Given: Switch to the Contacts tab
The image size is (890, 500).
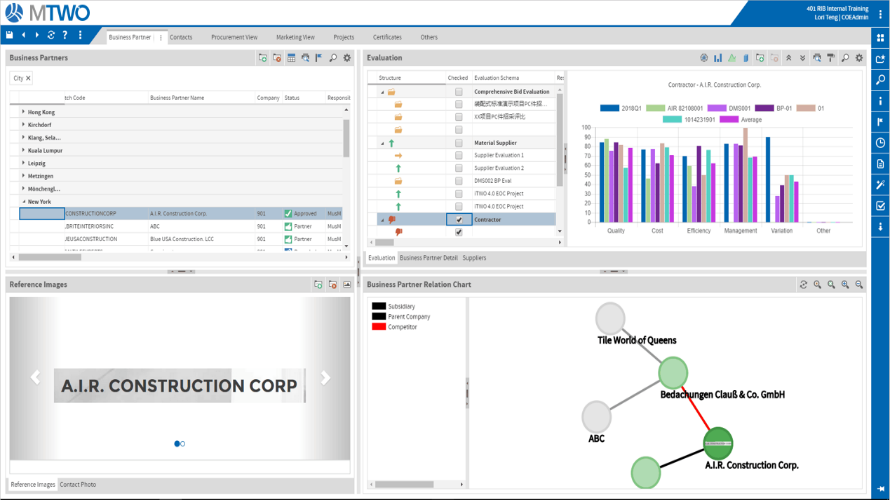Looking at the screenshot, I should tap(181, 37).
